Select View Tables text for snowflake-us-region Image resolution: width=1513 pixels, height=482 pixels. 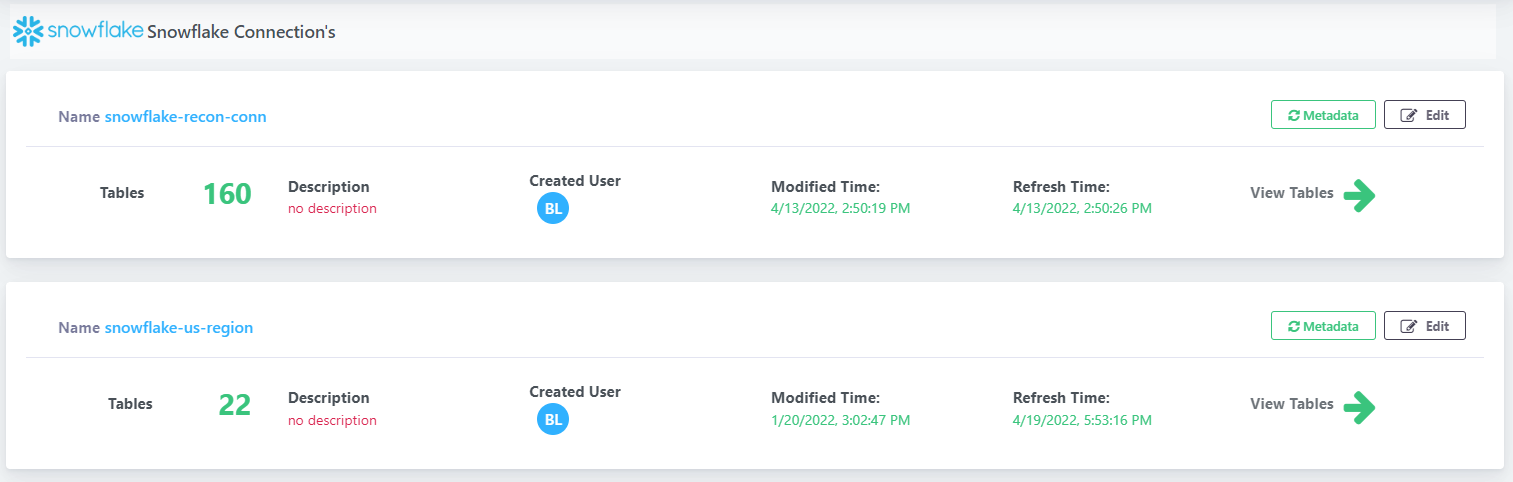[1291, 404]
